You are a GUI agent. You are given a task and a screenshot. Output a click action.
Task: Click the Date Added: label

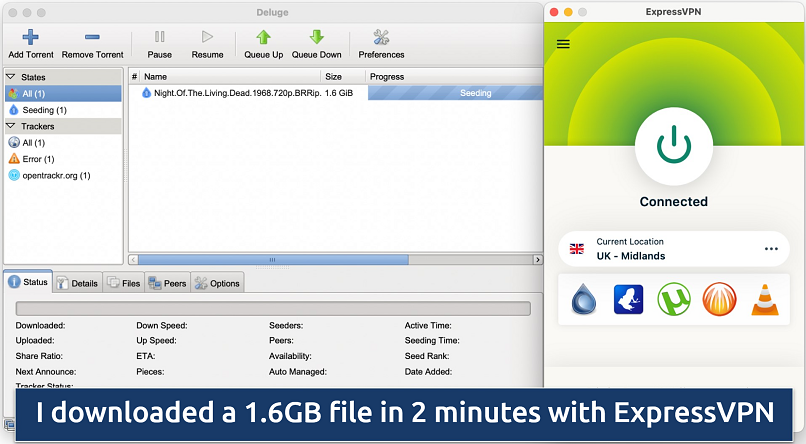click(428, 372)
